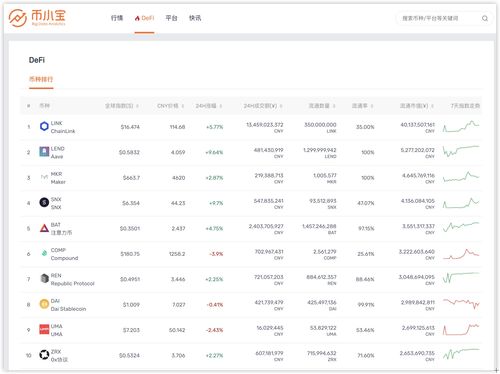Click the search magnifier icon

[x=485, y=18]
